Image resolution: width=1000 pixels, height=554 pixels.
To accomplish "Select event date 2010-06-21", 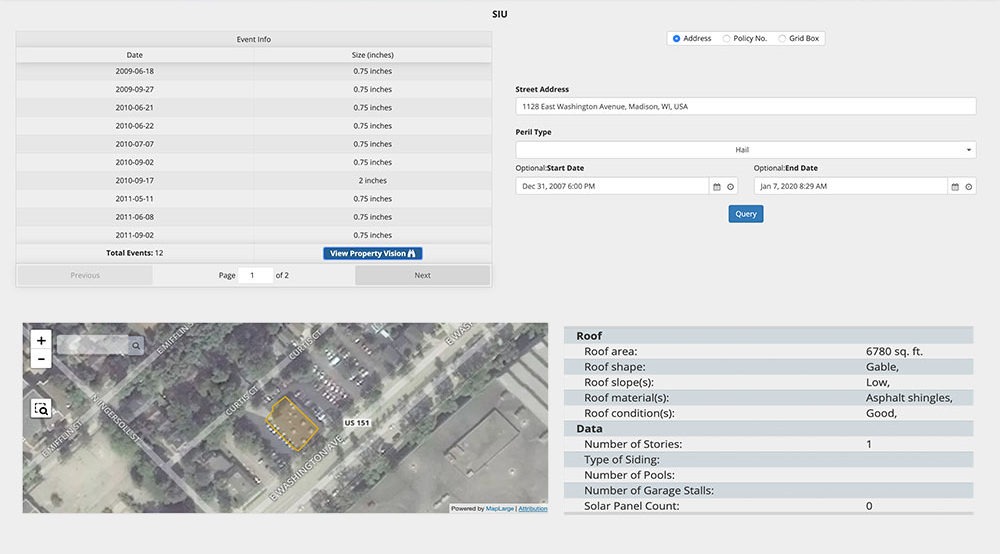I will 135,108.
